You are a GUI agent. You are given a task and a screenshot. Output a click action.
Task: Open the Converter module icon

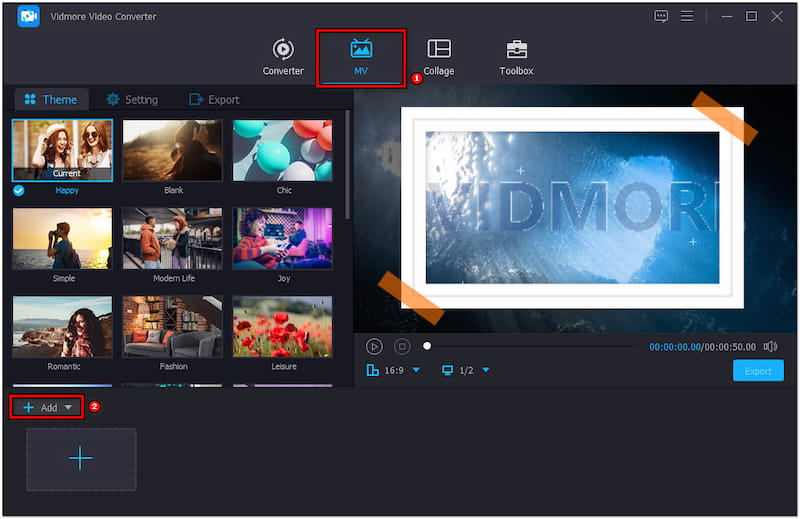[x=283, y=50]
